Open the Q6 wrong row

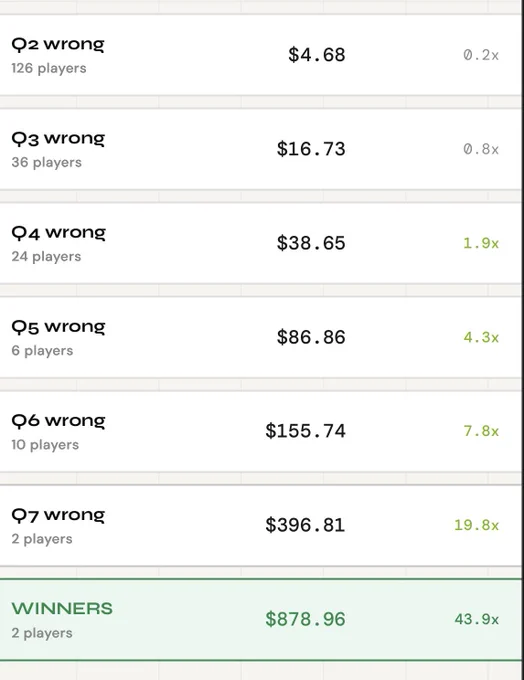coord(261,432)
